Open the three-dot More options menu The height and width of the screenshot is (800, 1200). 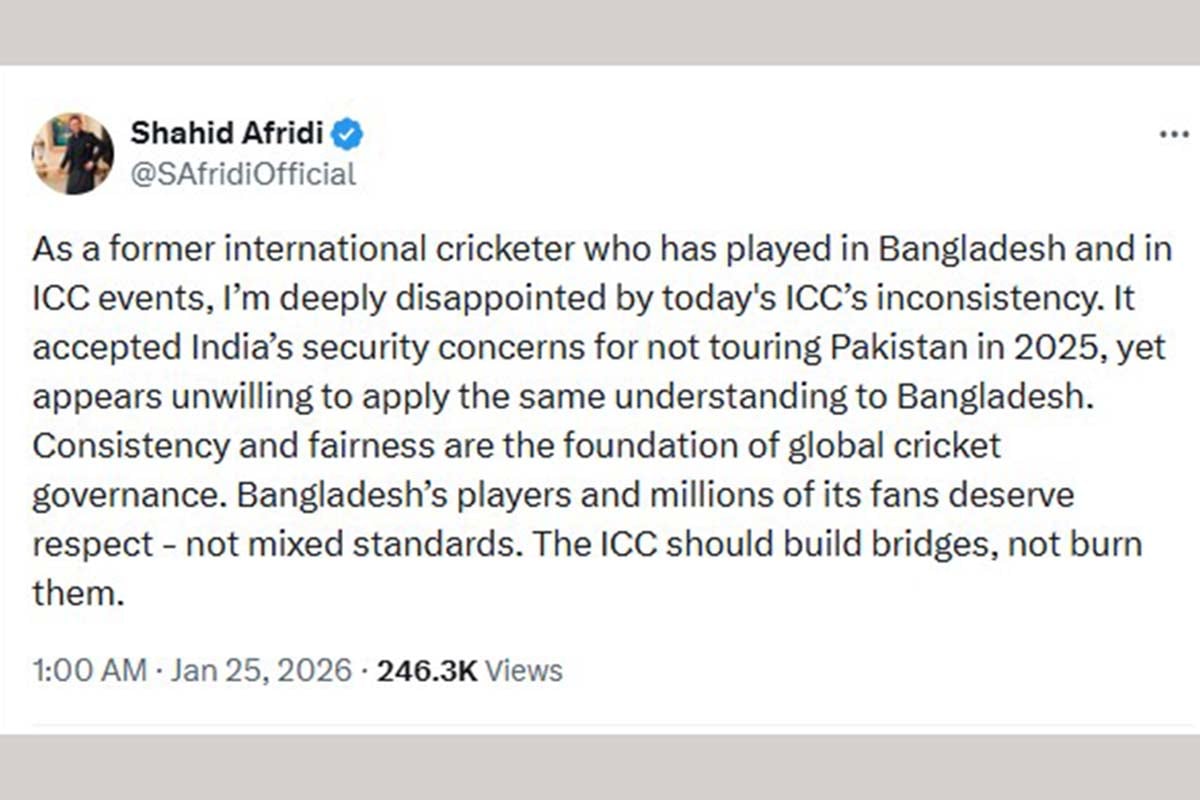(x=1172, y=134)
